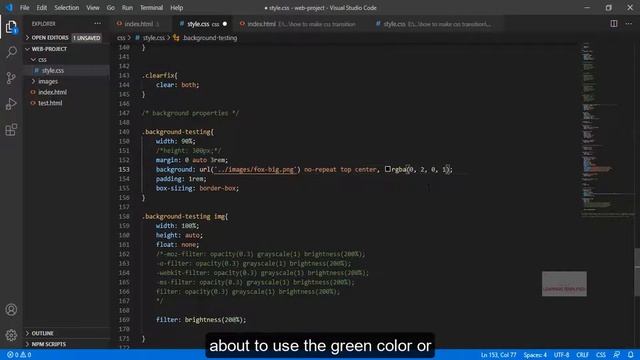Click the .background-testing breadcrumb segment

click(205, 38)
